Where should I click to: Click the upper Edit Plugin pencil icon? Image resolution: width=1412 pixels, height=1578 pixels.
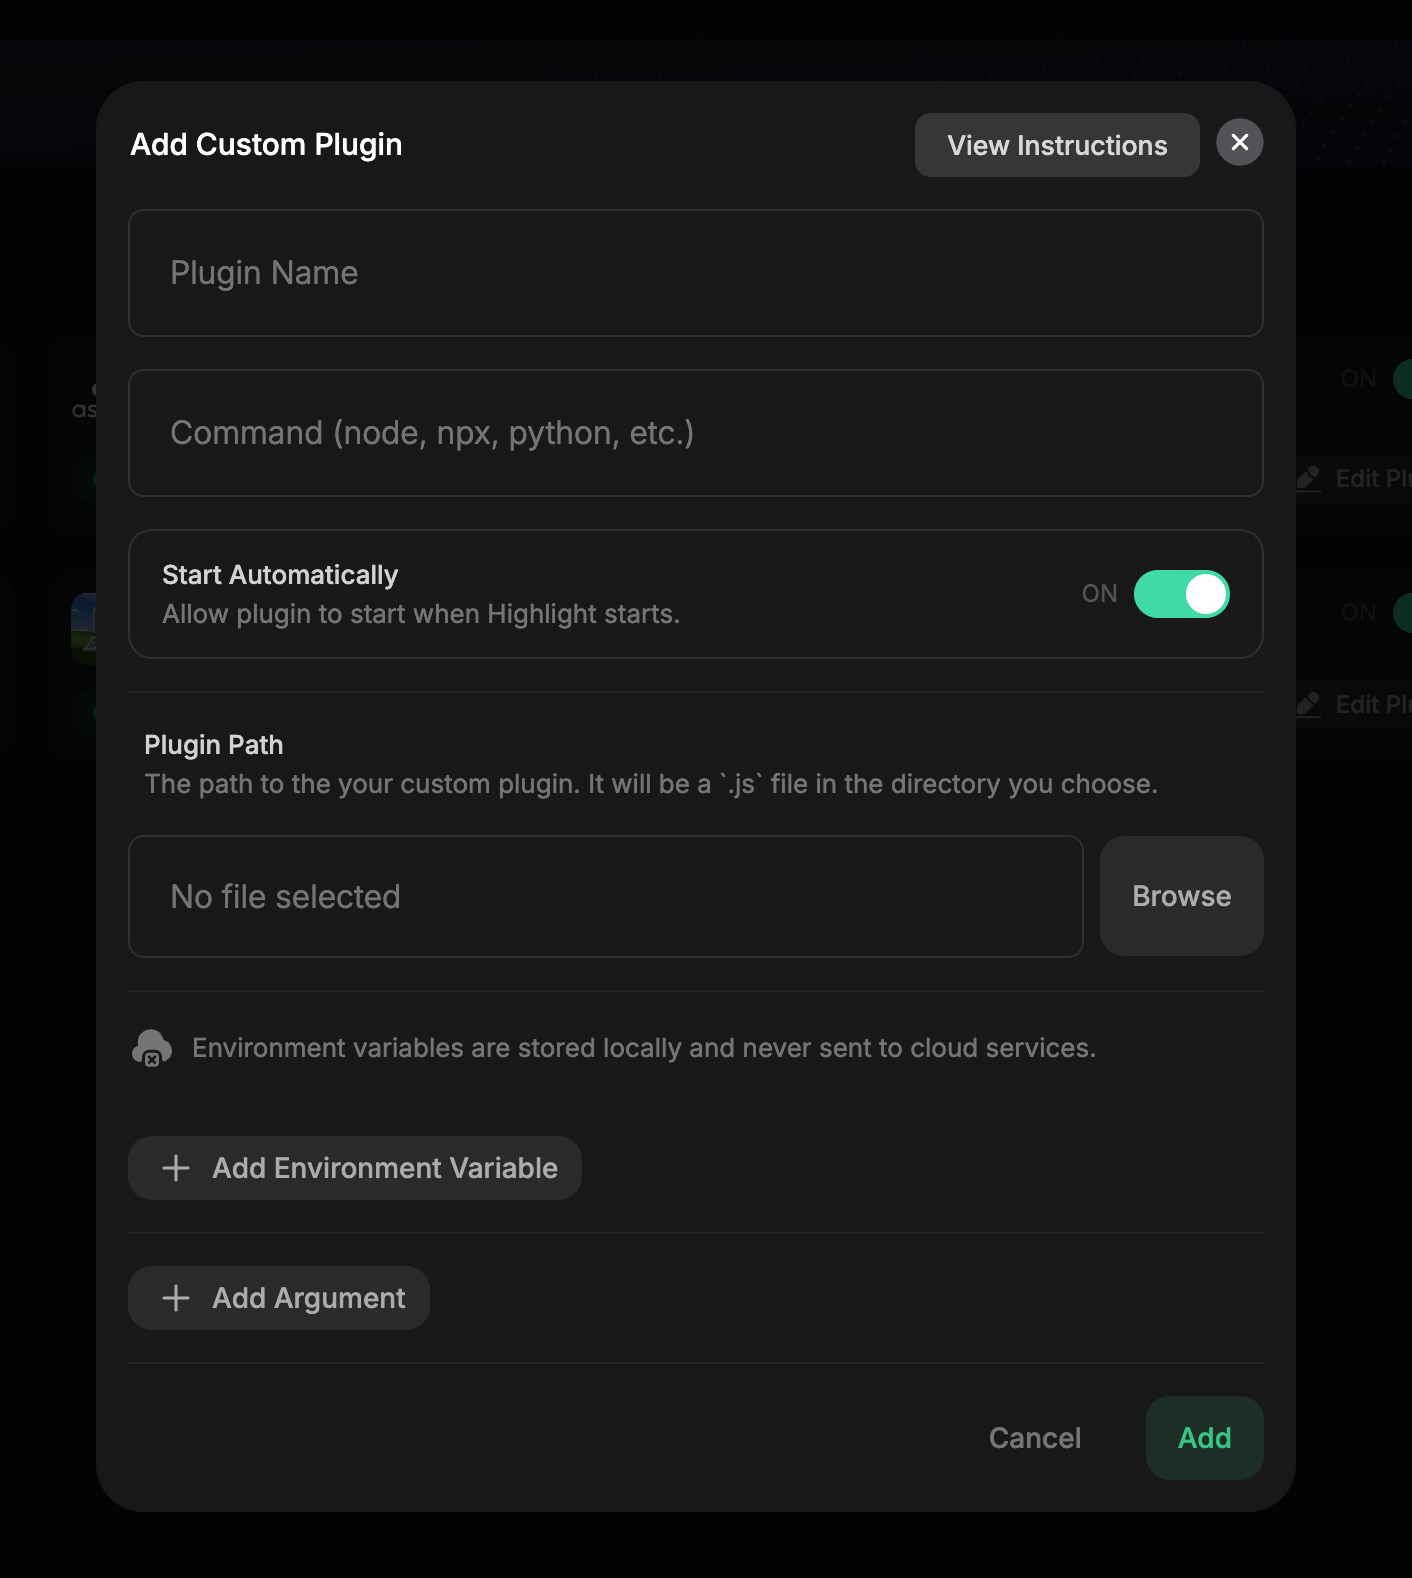[1309, 478]
